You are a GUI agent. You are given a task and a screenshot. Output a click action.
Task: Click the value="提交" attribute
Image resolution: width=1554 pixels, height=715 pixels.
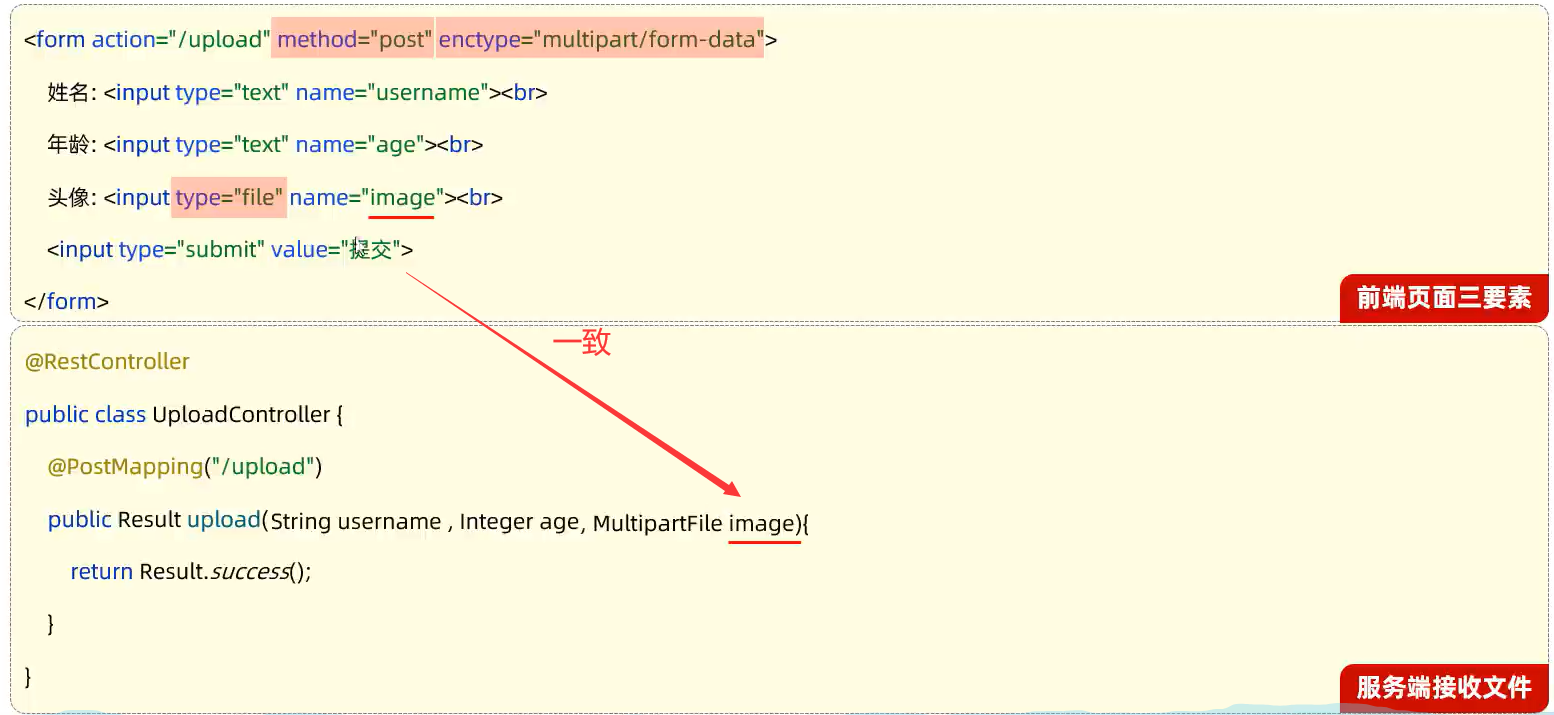pyautogui.click(x=335, y=250)
